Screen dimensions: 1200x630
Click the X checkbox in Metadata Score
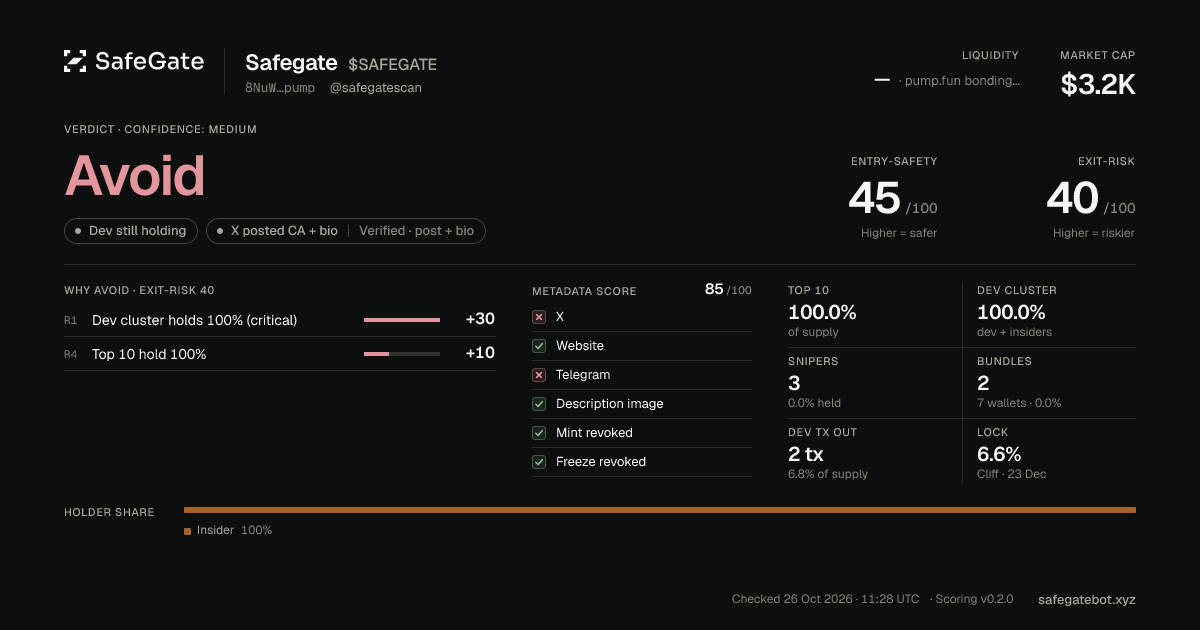click(x=539, y=316)
